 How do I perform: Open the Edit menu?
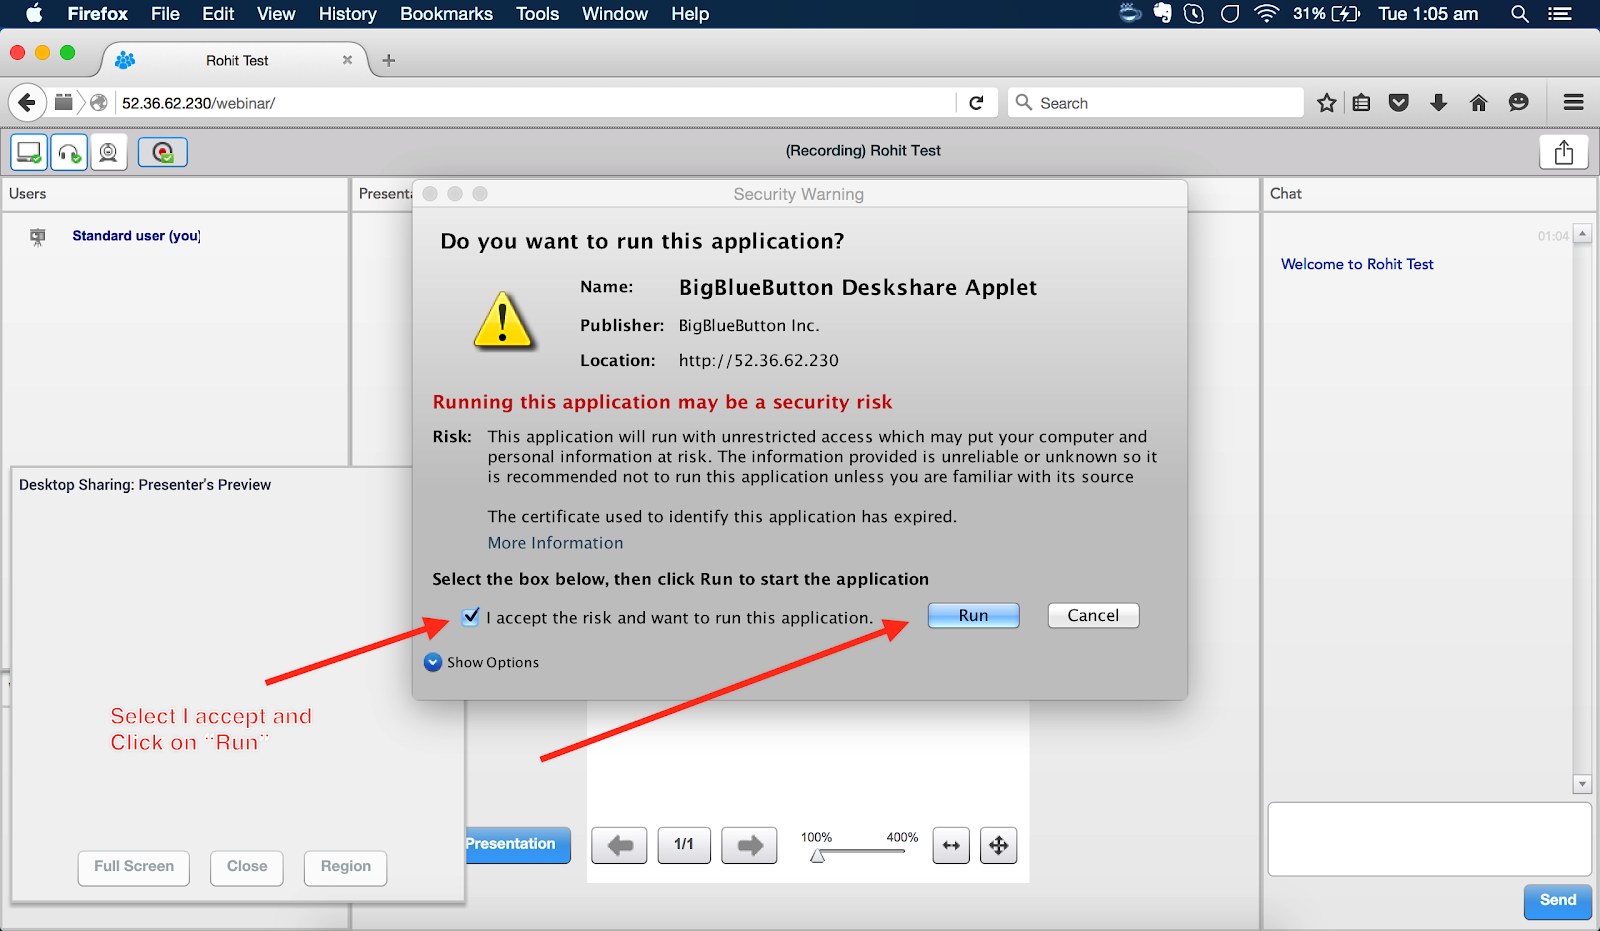pos(218,14)
